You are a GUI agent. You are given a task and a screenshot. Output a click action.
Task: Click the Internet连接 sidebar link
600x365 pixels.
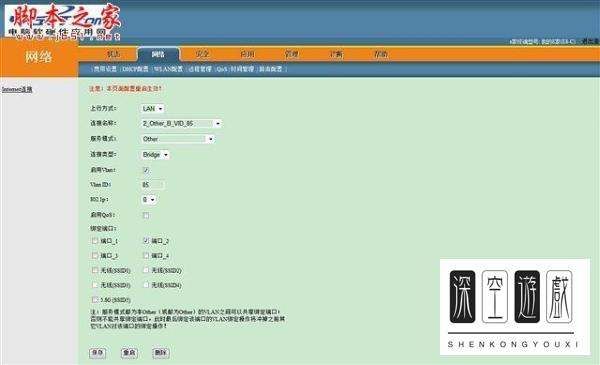17,90
